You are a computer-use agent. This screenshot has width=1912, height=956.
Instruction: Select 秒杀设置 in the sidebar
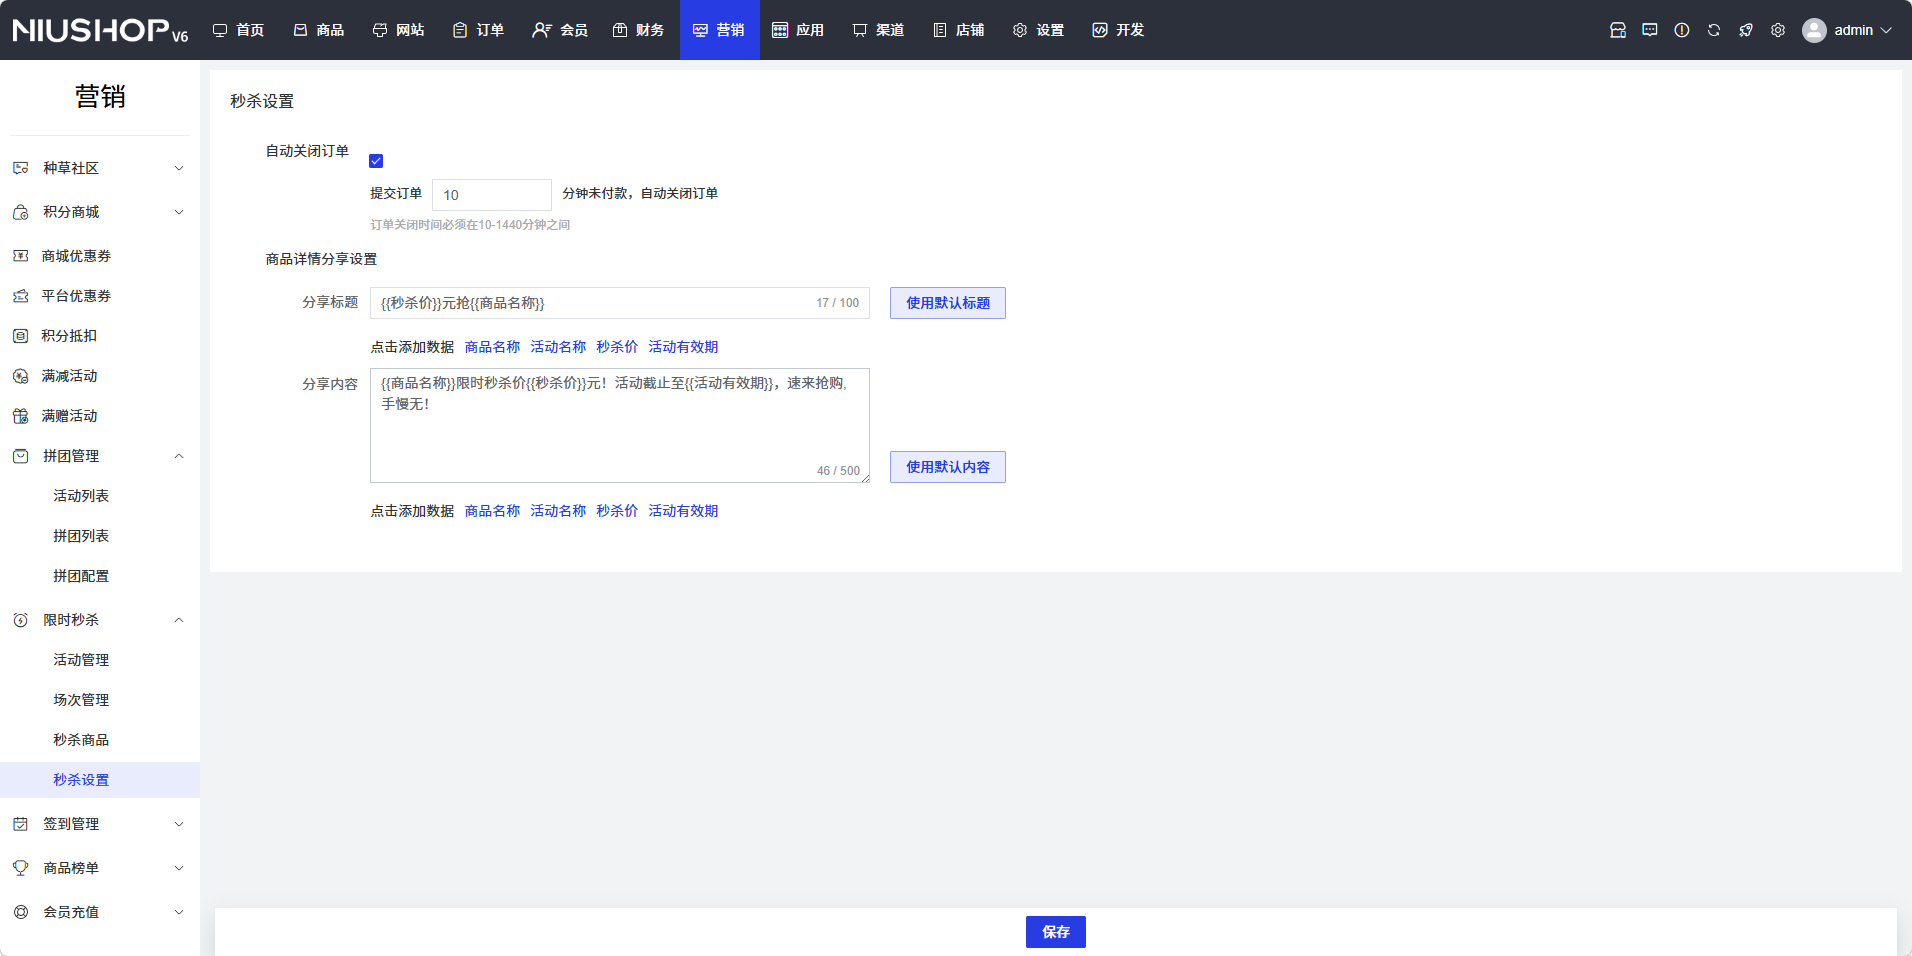100,780
